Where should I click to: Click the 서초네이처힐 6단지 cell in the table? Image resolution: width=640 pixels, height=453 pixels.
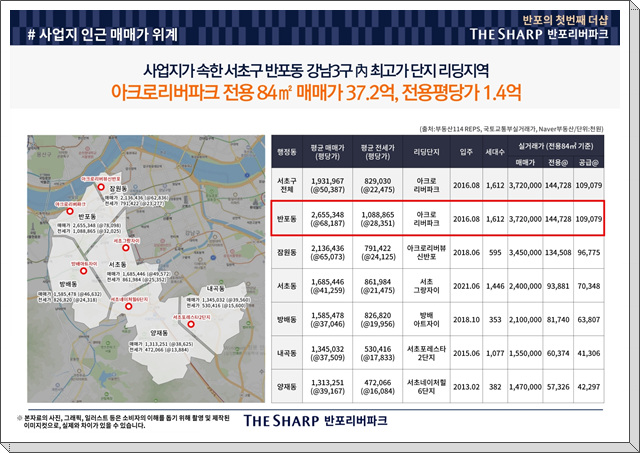pos(427,387)
